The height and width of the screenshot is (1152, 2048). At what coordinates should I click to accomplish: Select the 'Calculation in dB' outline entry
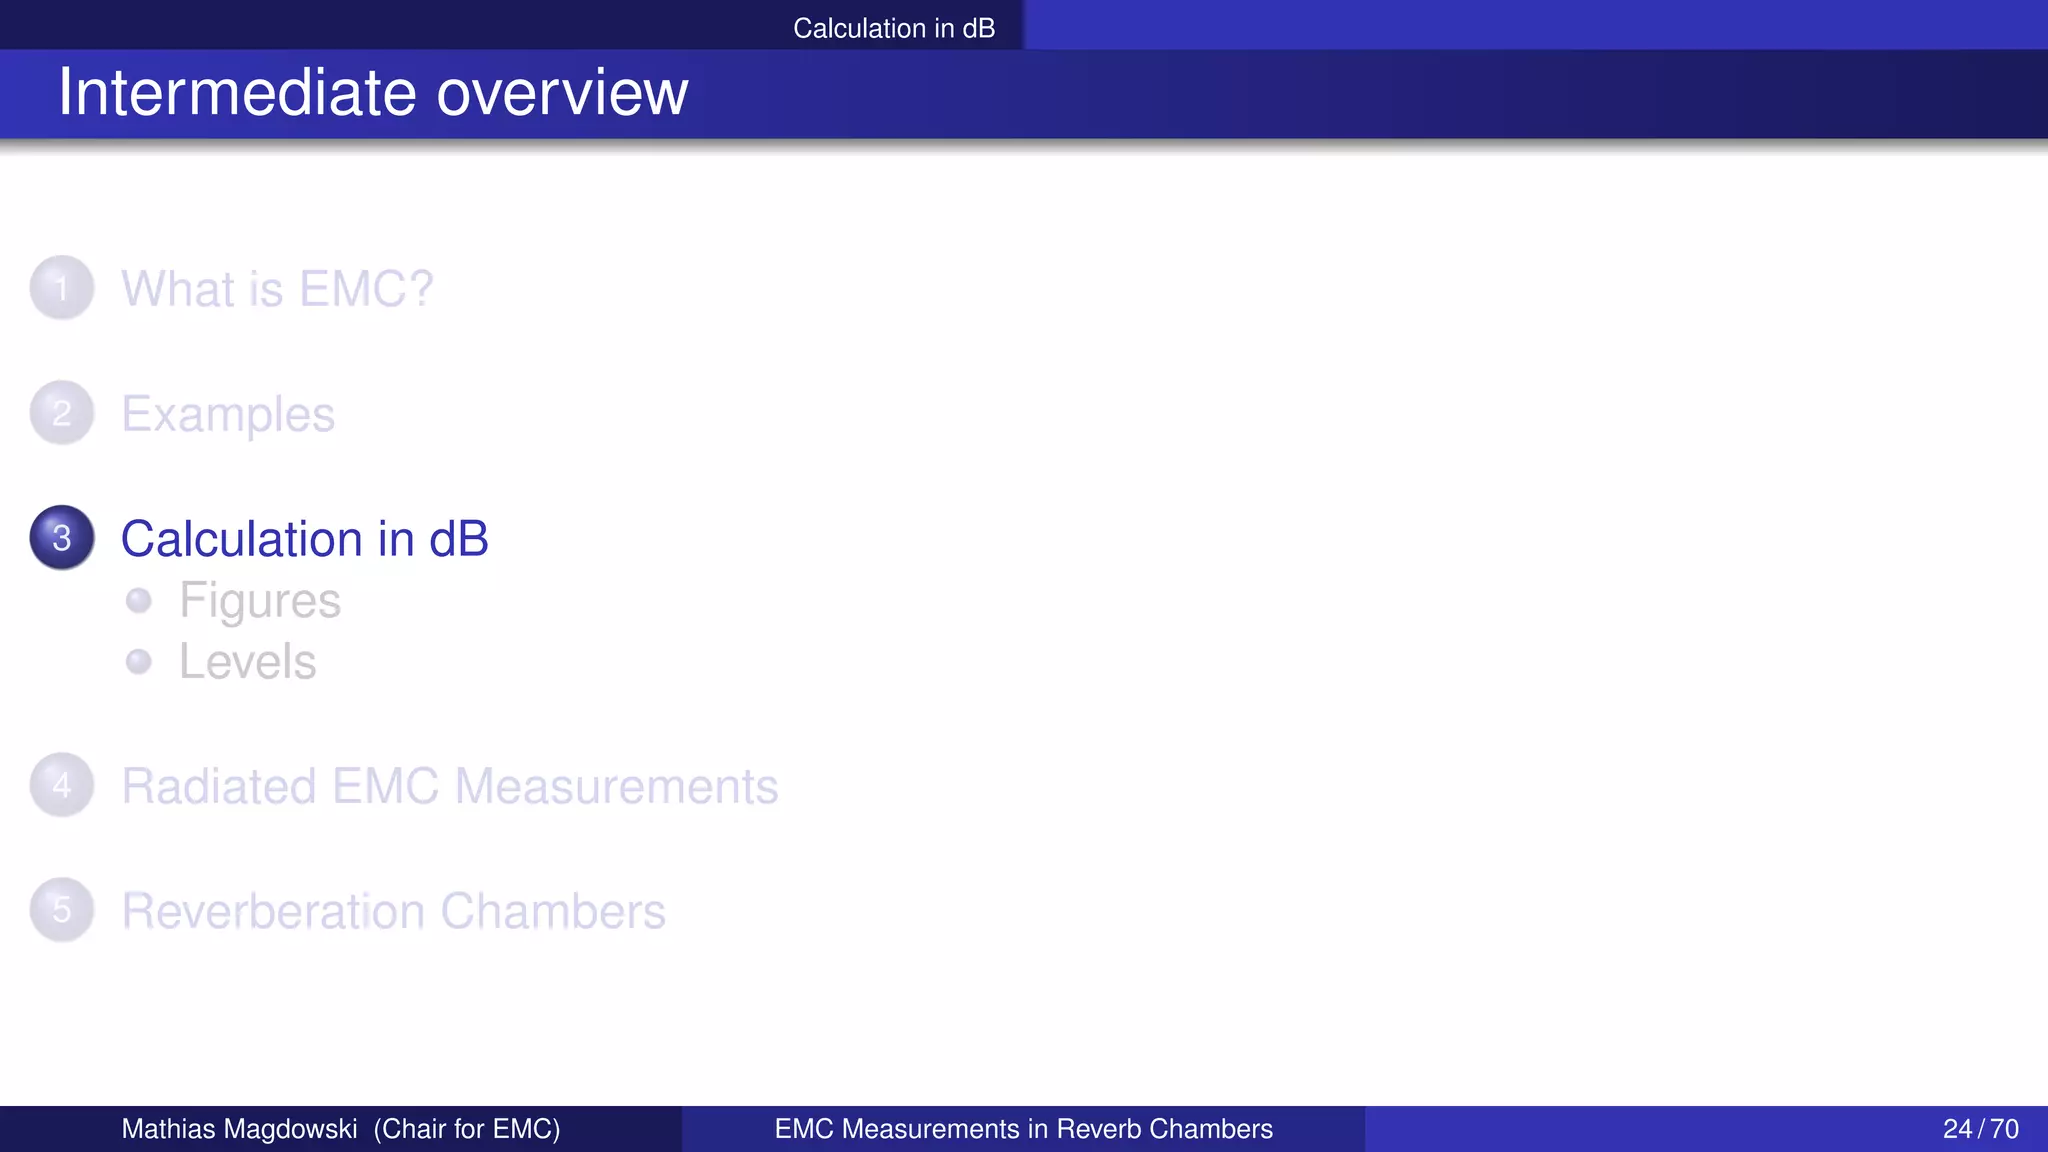coord(304,539)
